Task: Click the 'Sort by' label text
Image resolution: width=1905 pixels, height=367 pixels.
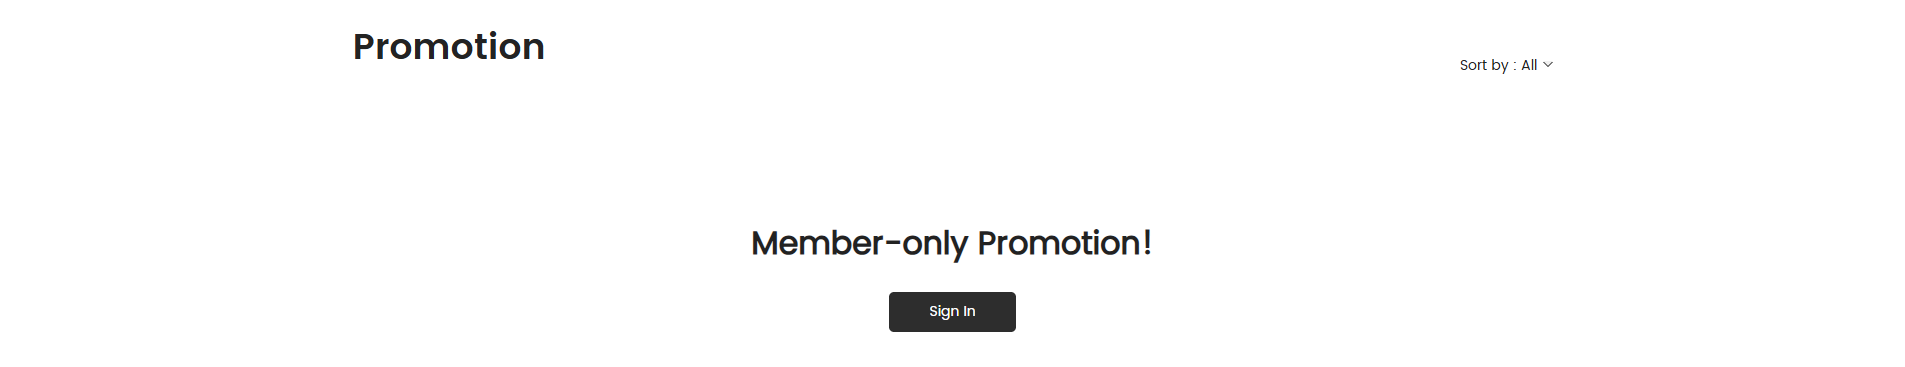Action: tap(1484, 65)
